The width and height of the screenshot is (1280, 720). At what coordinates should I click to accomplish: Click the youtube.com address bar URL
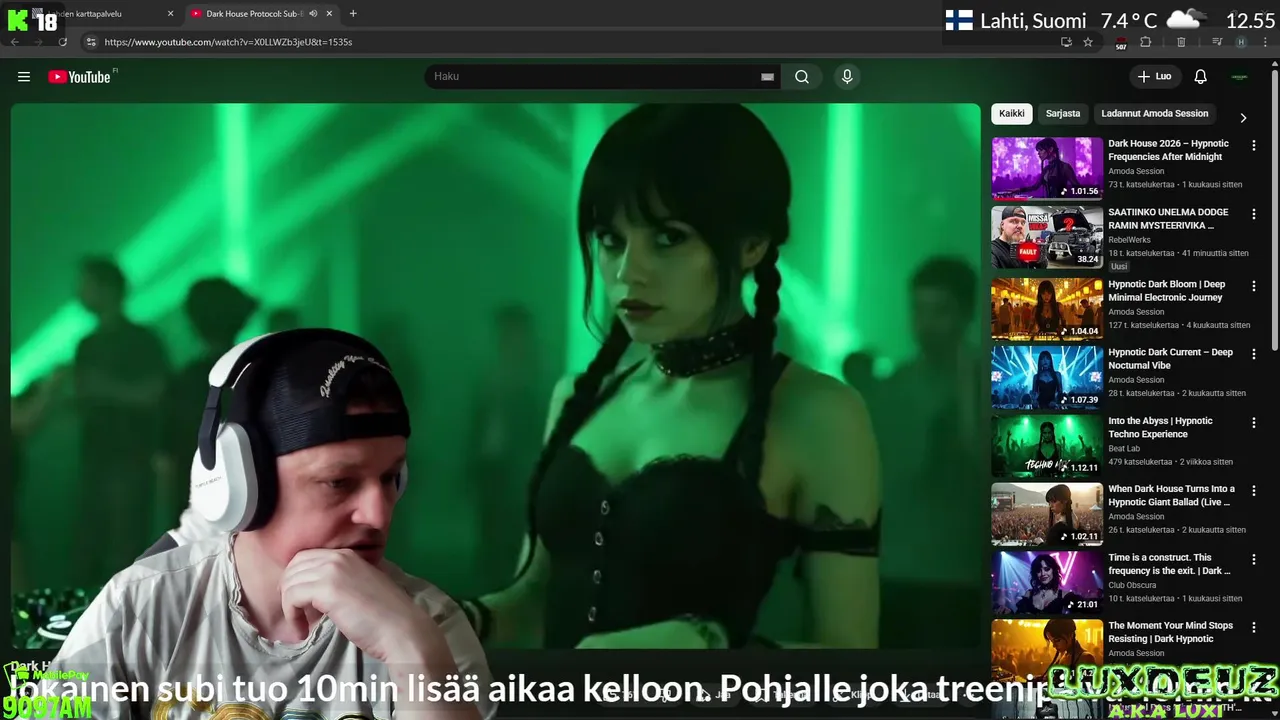(228, 42)
